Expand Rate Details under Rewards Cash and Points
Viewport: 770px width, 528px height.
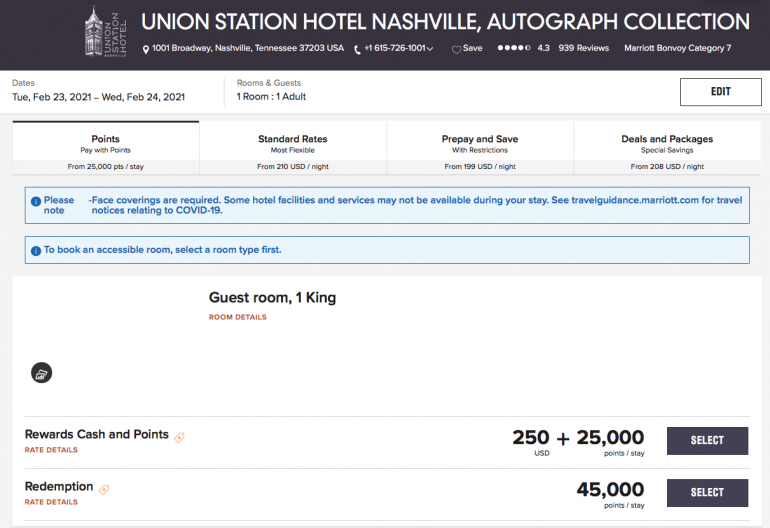[x=50, y=450]
